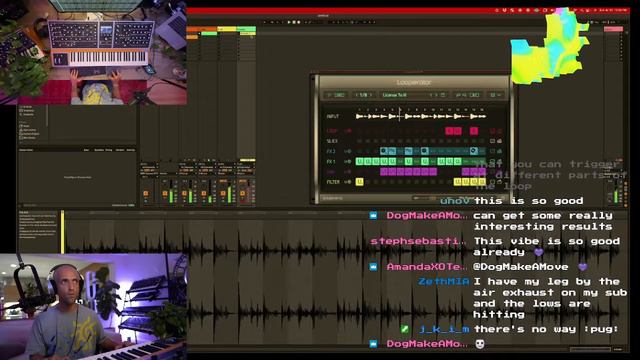Select the red Master track header
Viewport: 640px width, 360px height.
613,29
